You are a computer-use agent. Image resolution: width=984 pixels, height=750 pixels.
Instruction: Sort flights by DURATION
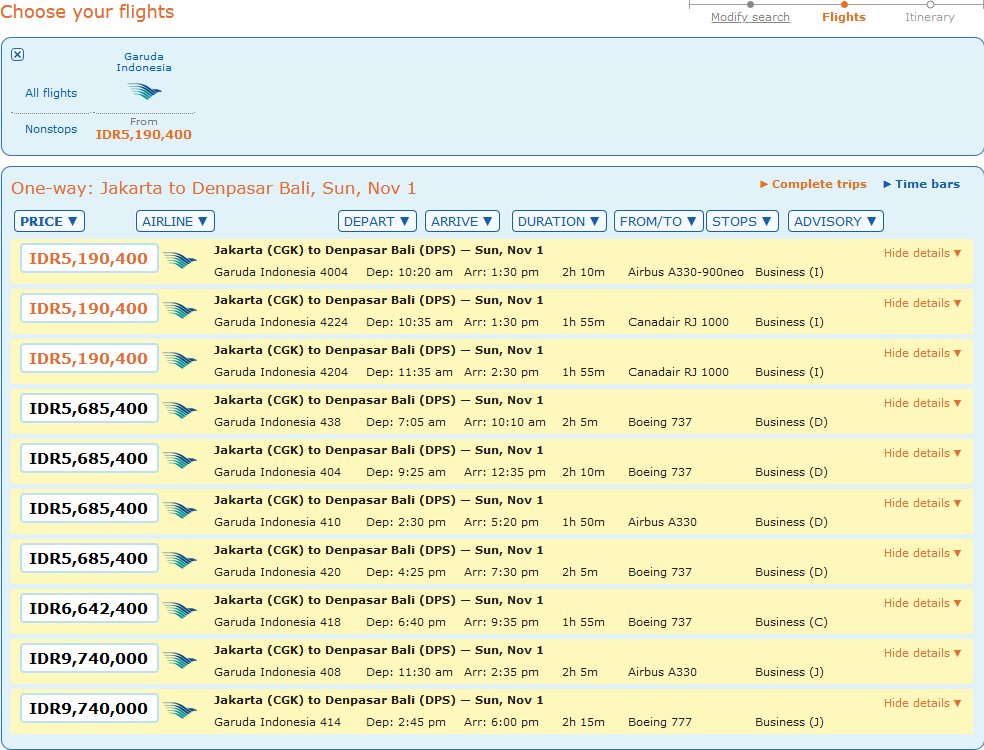coord(559,222)
